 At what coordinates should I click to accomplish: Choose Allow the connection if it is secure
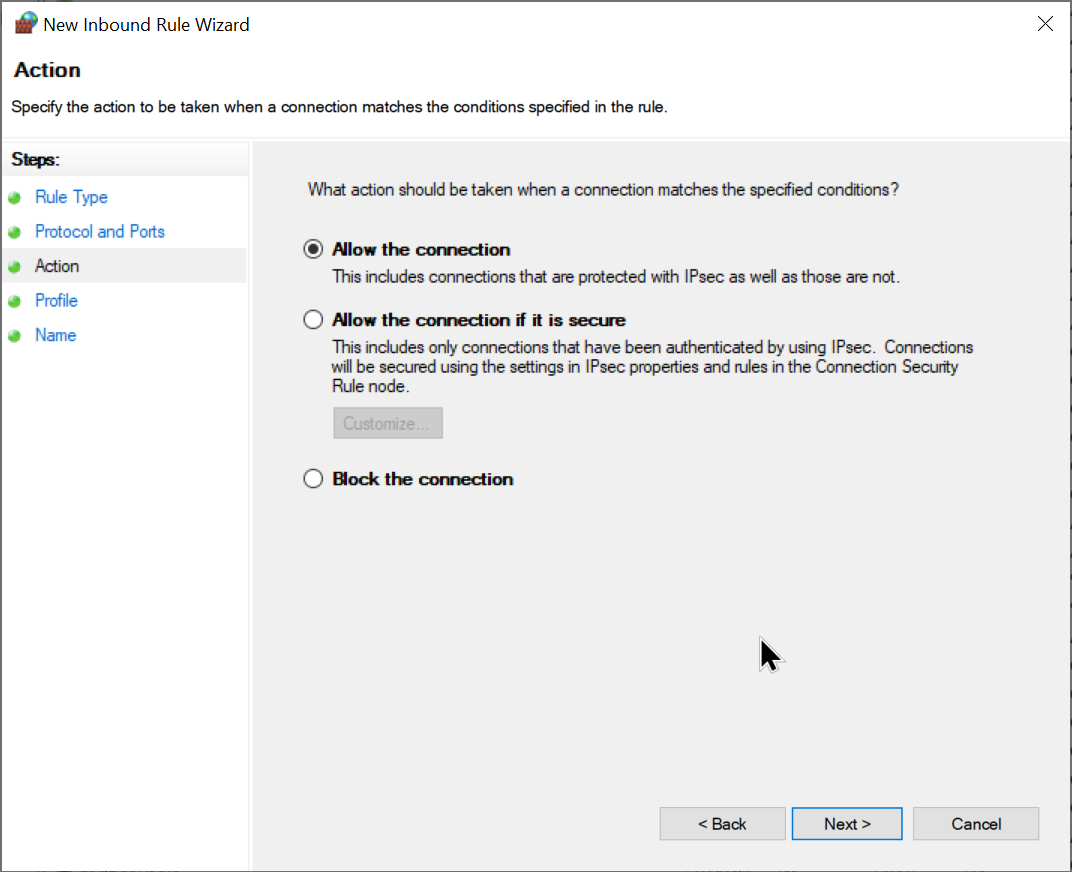point(313,319)
